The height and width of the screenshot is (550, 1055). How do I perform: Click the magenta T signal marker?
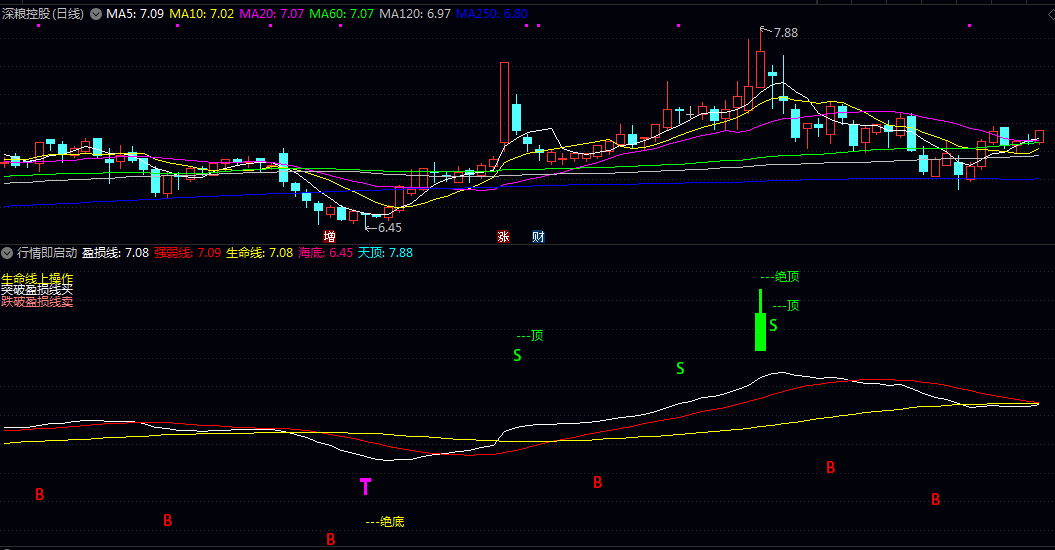[x=365, y=487]
